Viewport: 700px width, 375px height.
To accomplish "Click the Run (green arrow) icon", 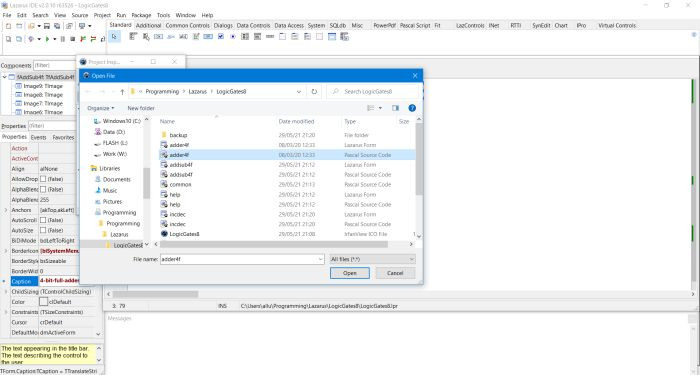I will [47, 39].
